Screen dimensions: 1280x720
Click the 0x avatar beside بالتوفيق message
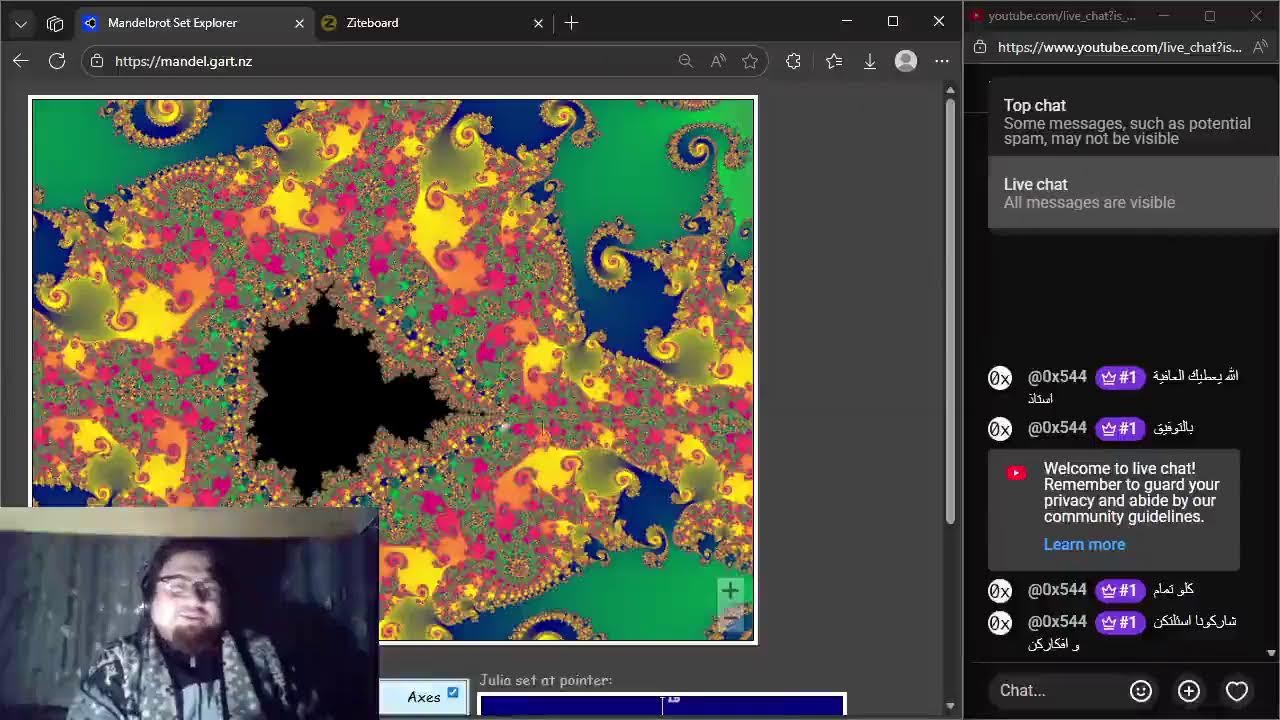coord(1000,429)
